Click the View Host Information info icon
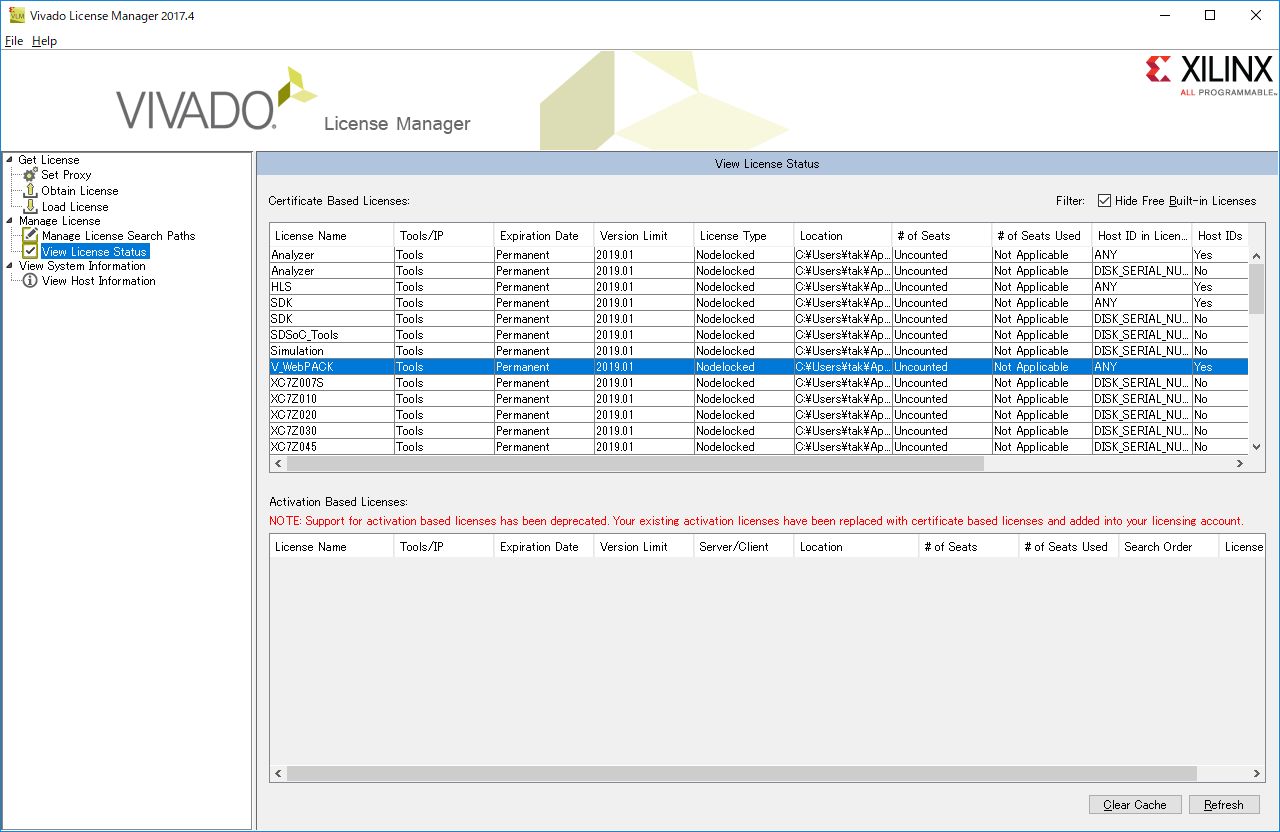The height and width of the screenshot is (832, 1280). click(30, 281)
